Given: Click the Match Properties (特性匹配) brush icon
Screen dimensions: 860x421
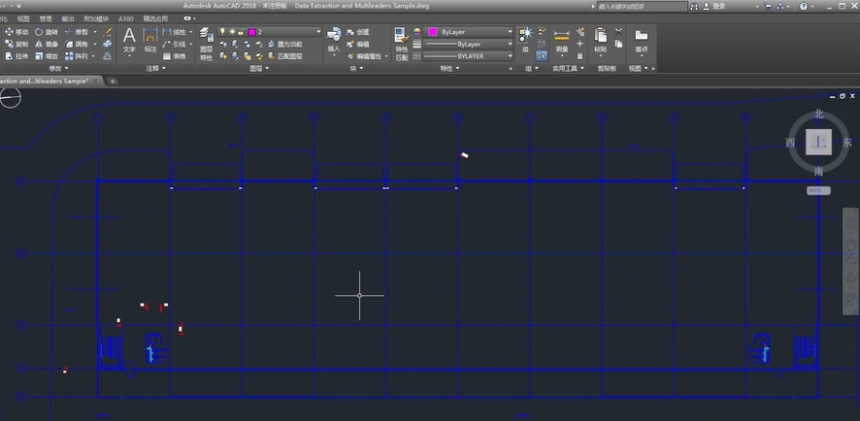Looking at the screenshot, I should (x=401, y=44).
